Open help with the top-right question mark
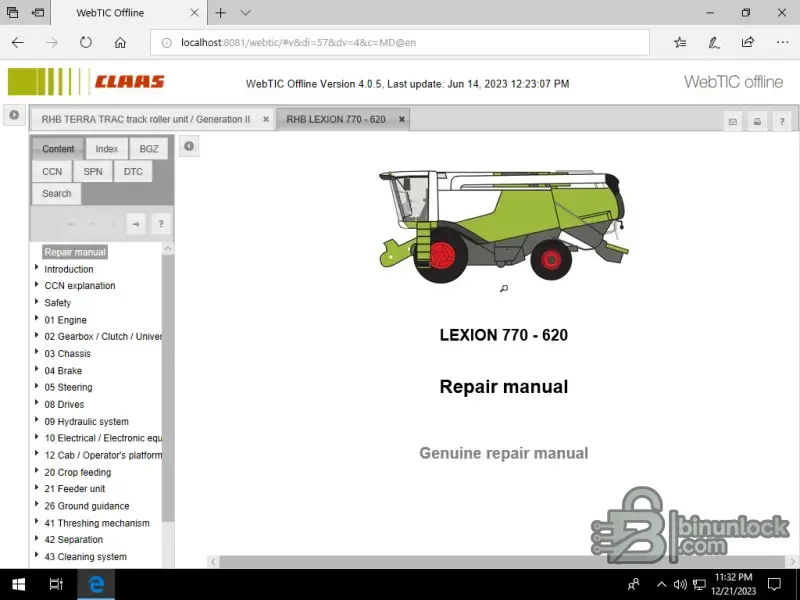 pos(781,122)
